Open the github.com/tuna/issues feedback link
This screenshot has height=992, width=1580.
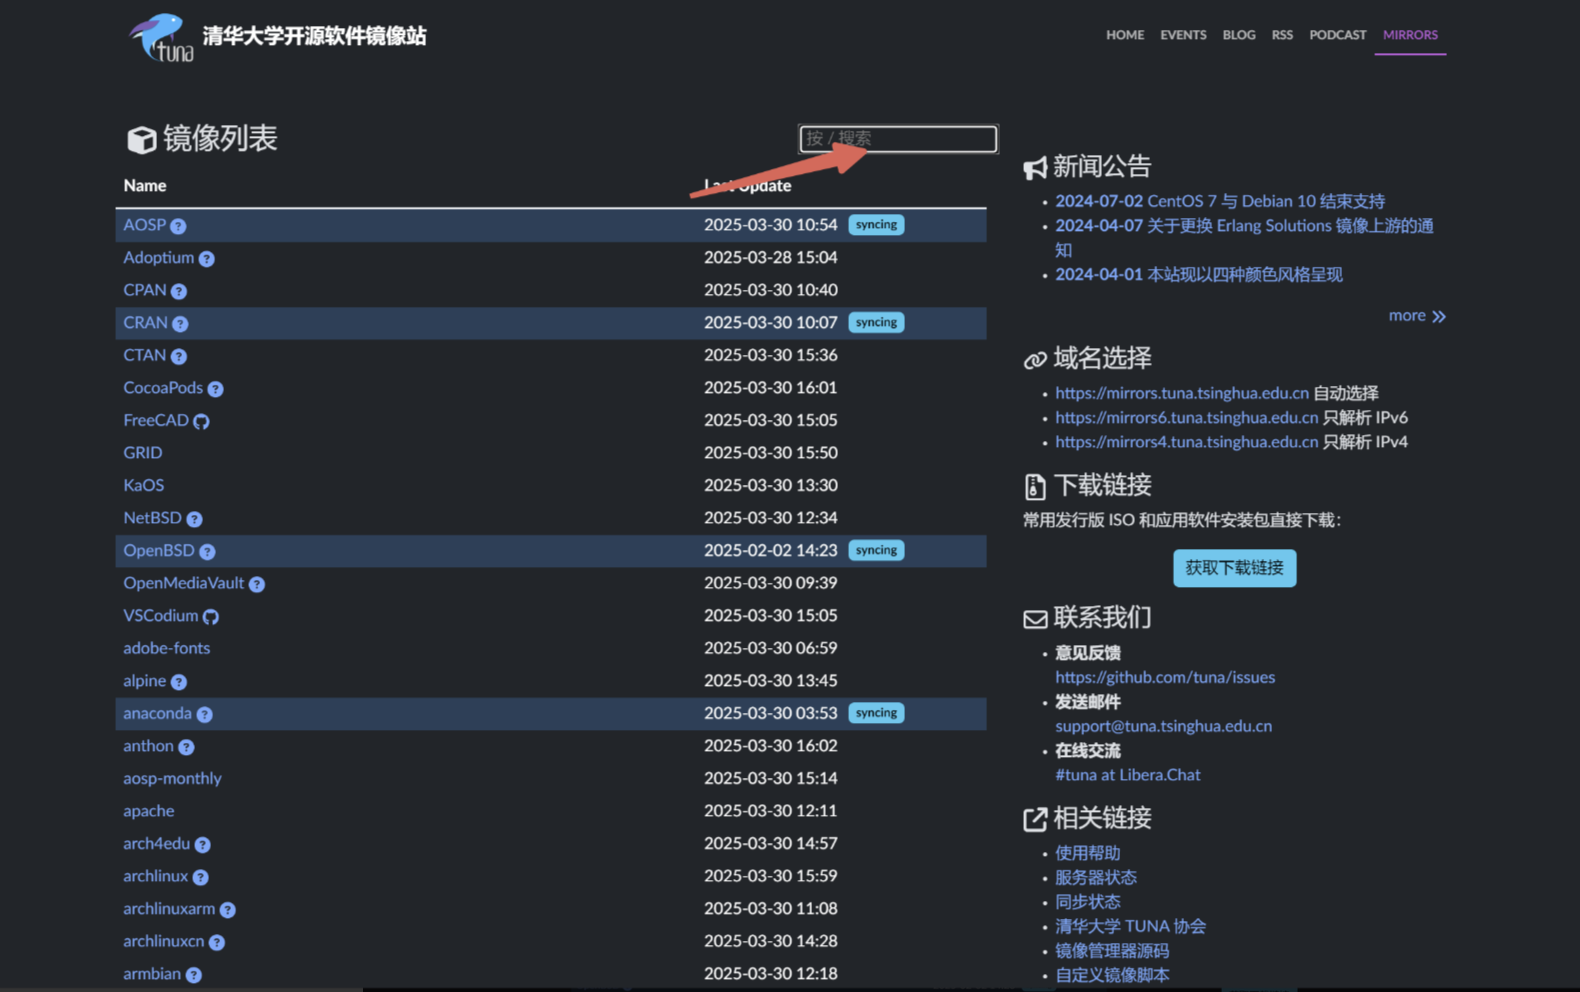(1165, 677)
